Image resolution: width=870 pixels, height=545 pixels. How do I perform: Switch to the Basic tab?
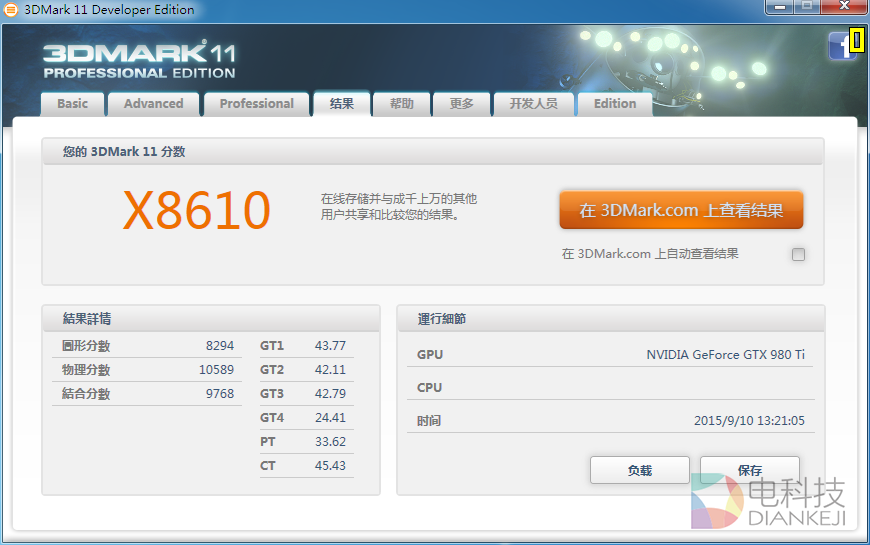pyautogui.click(x=72, y=104)
